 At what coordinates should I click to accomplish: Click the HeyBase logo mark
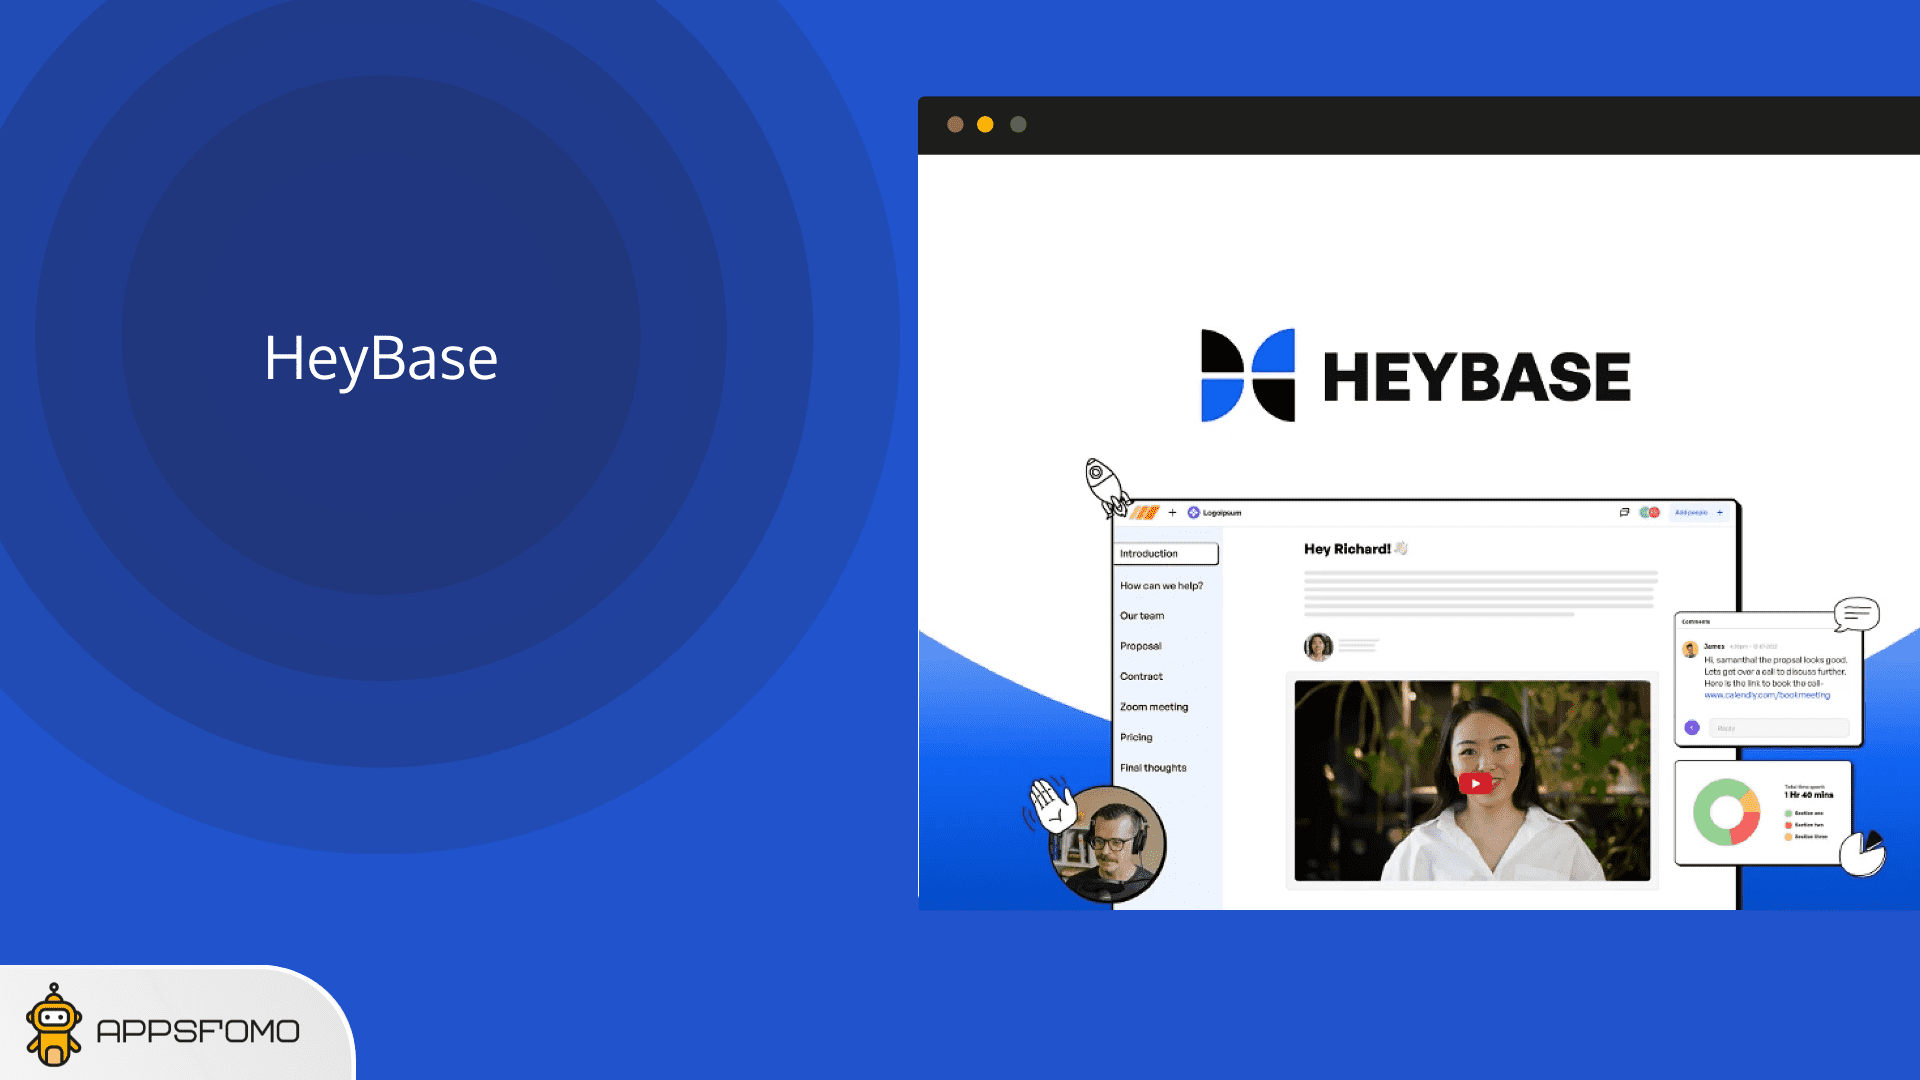1247,375
